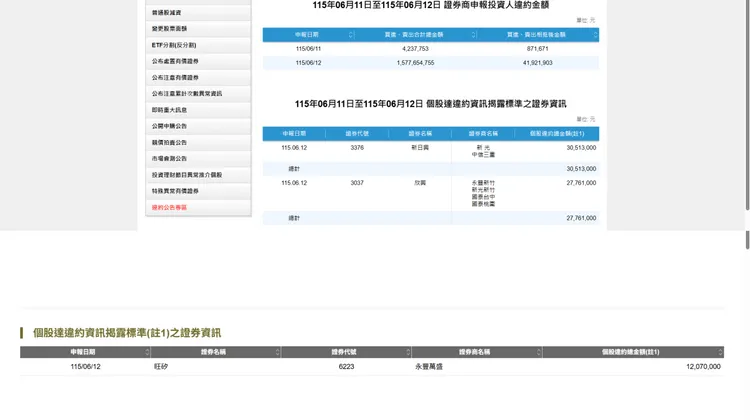Sort by 買進、賣出合計總金額 arrow icon
Screen dimensions: 750x420
click(x=473, y=35)
